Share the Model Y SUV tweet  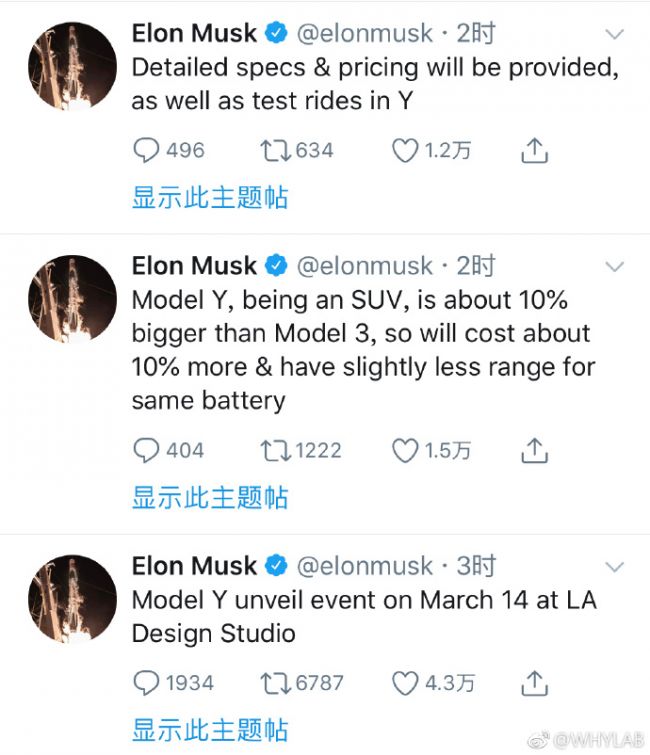point(535,451)
